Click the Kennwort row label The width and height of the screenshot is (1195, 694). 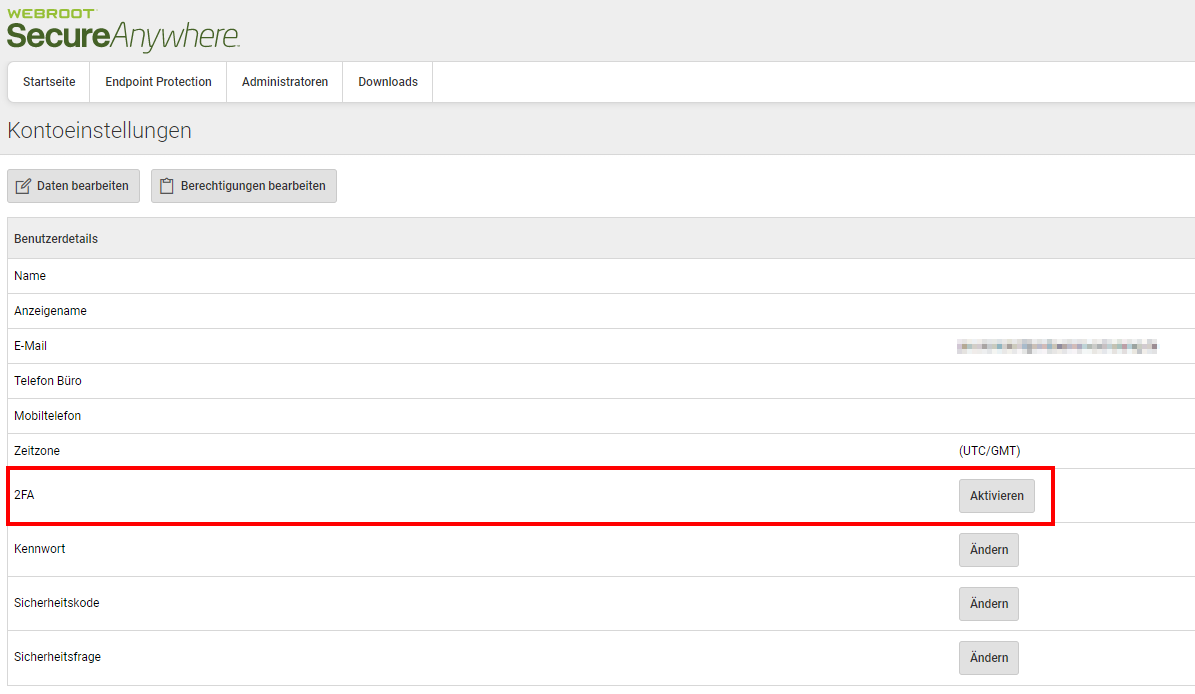(40, 549)
